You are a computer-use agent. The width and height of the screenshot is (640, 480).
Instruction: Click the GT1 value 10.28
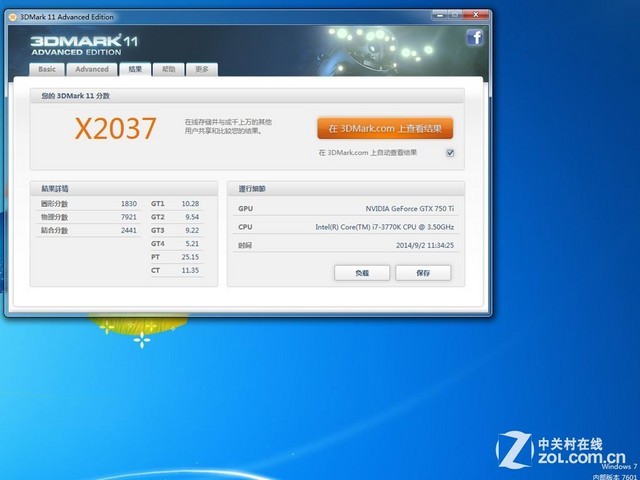coord(190,204)
